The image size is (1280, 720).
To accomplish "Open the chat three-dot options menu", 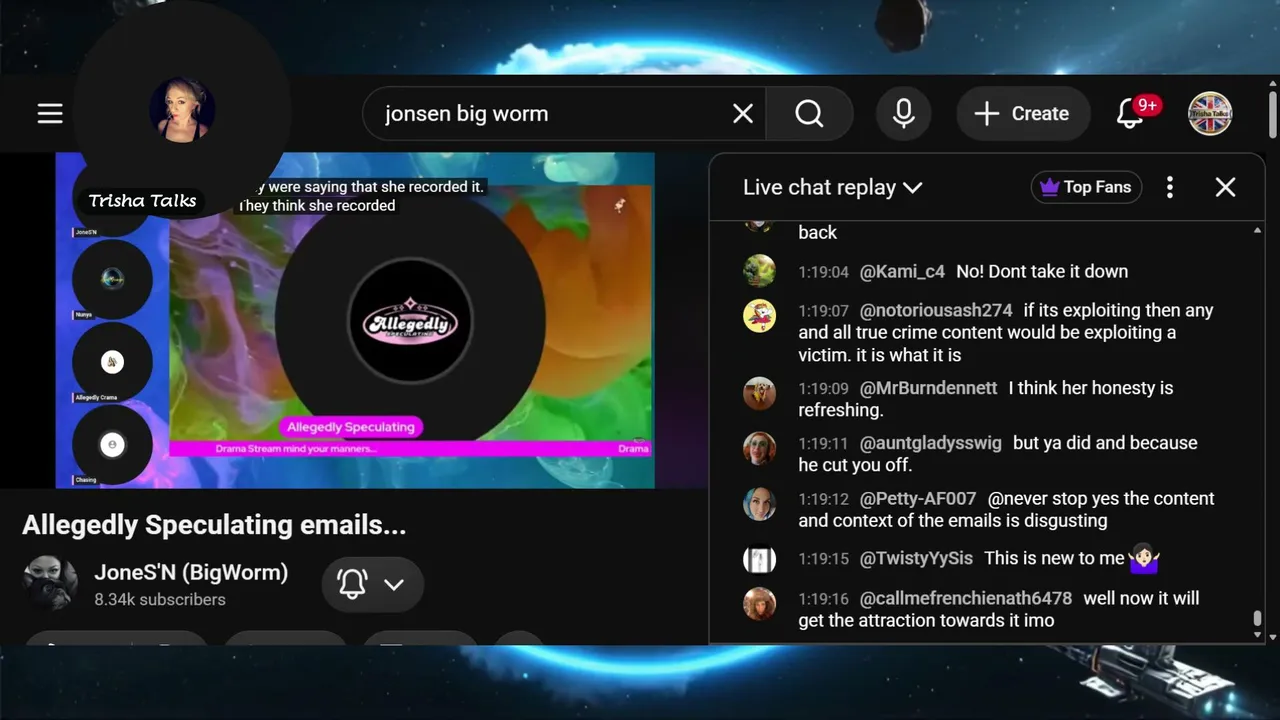I will coord(1170,187).
